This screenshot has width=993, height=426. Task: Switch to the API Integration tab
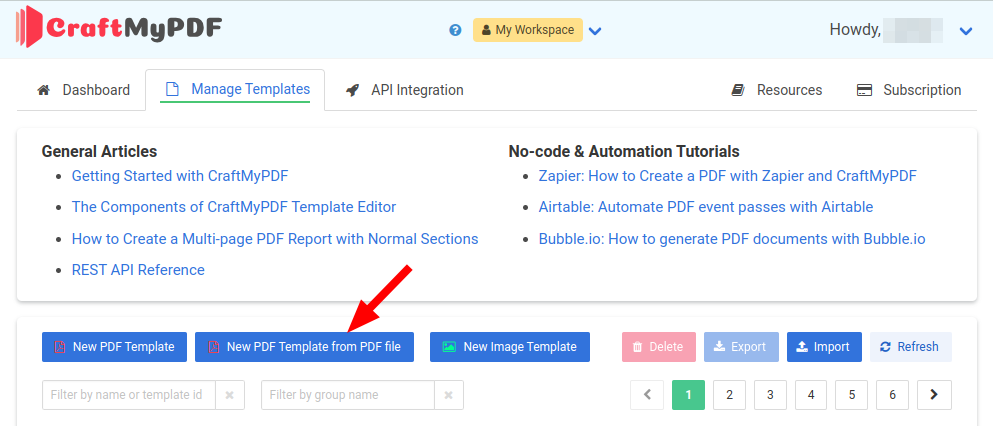coord(405,90)
